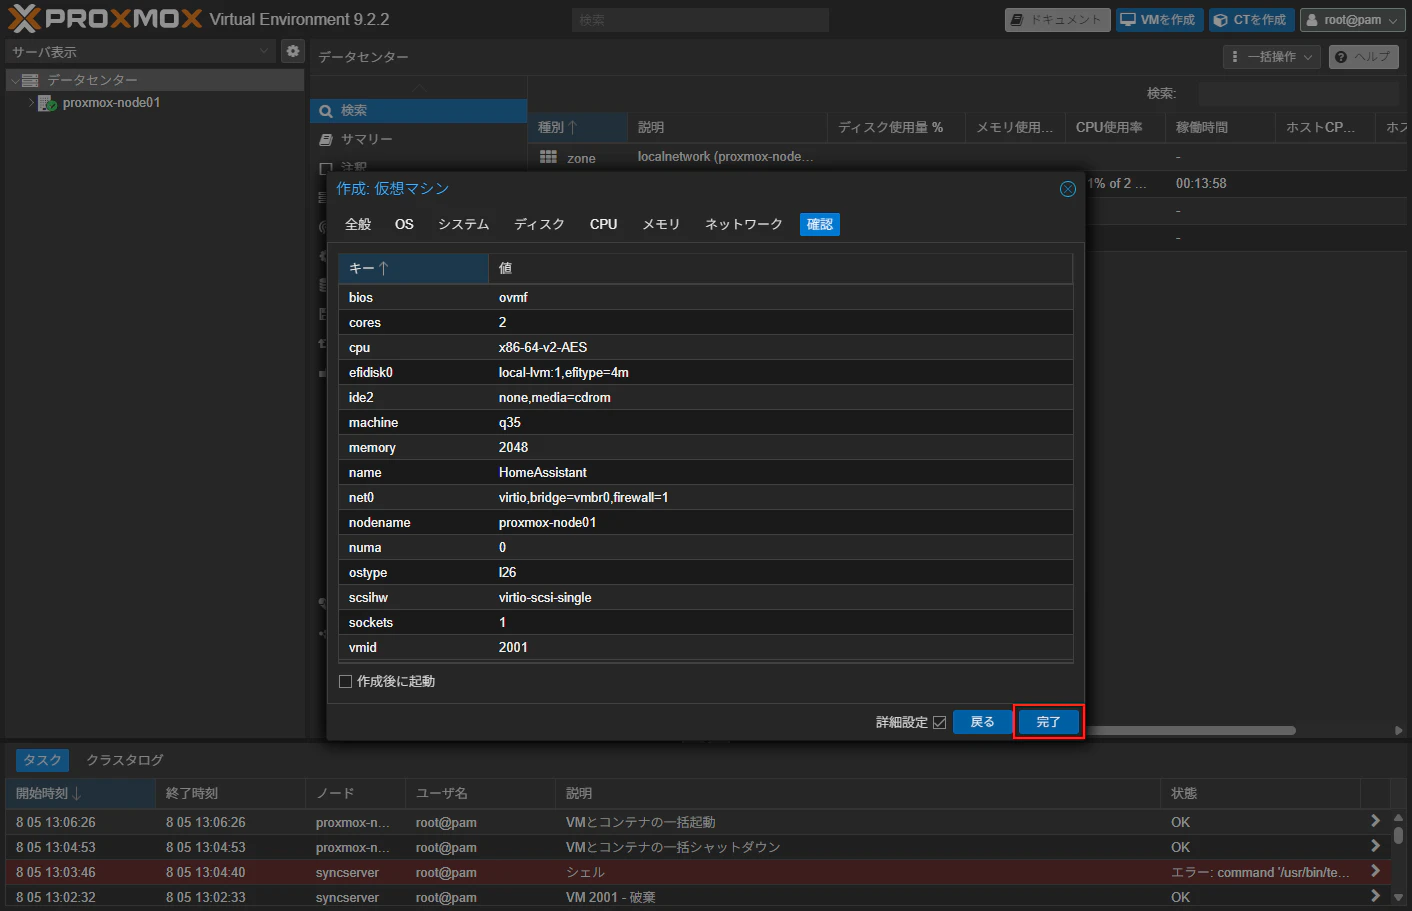Toggle Start after created checkbox
1412x911 pixels.
pos(345,682)
